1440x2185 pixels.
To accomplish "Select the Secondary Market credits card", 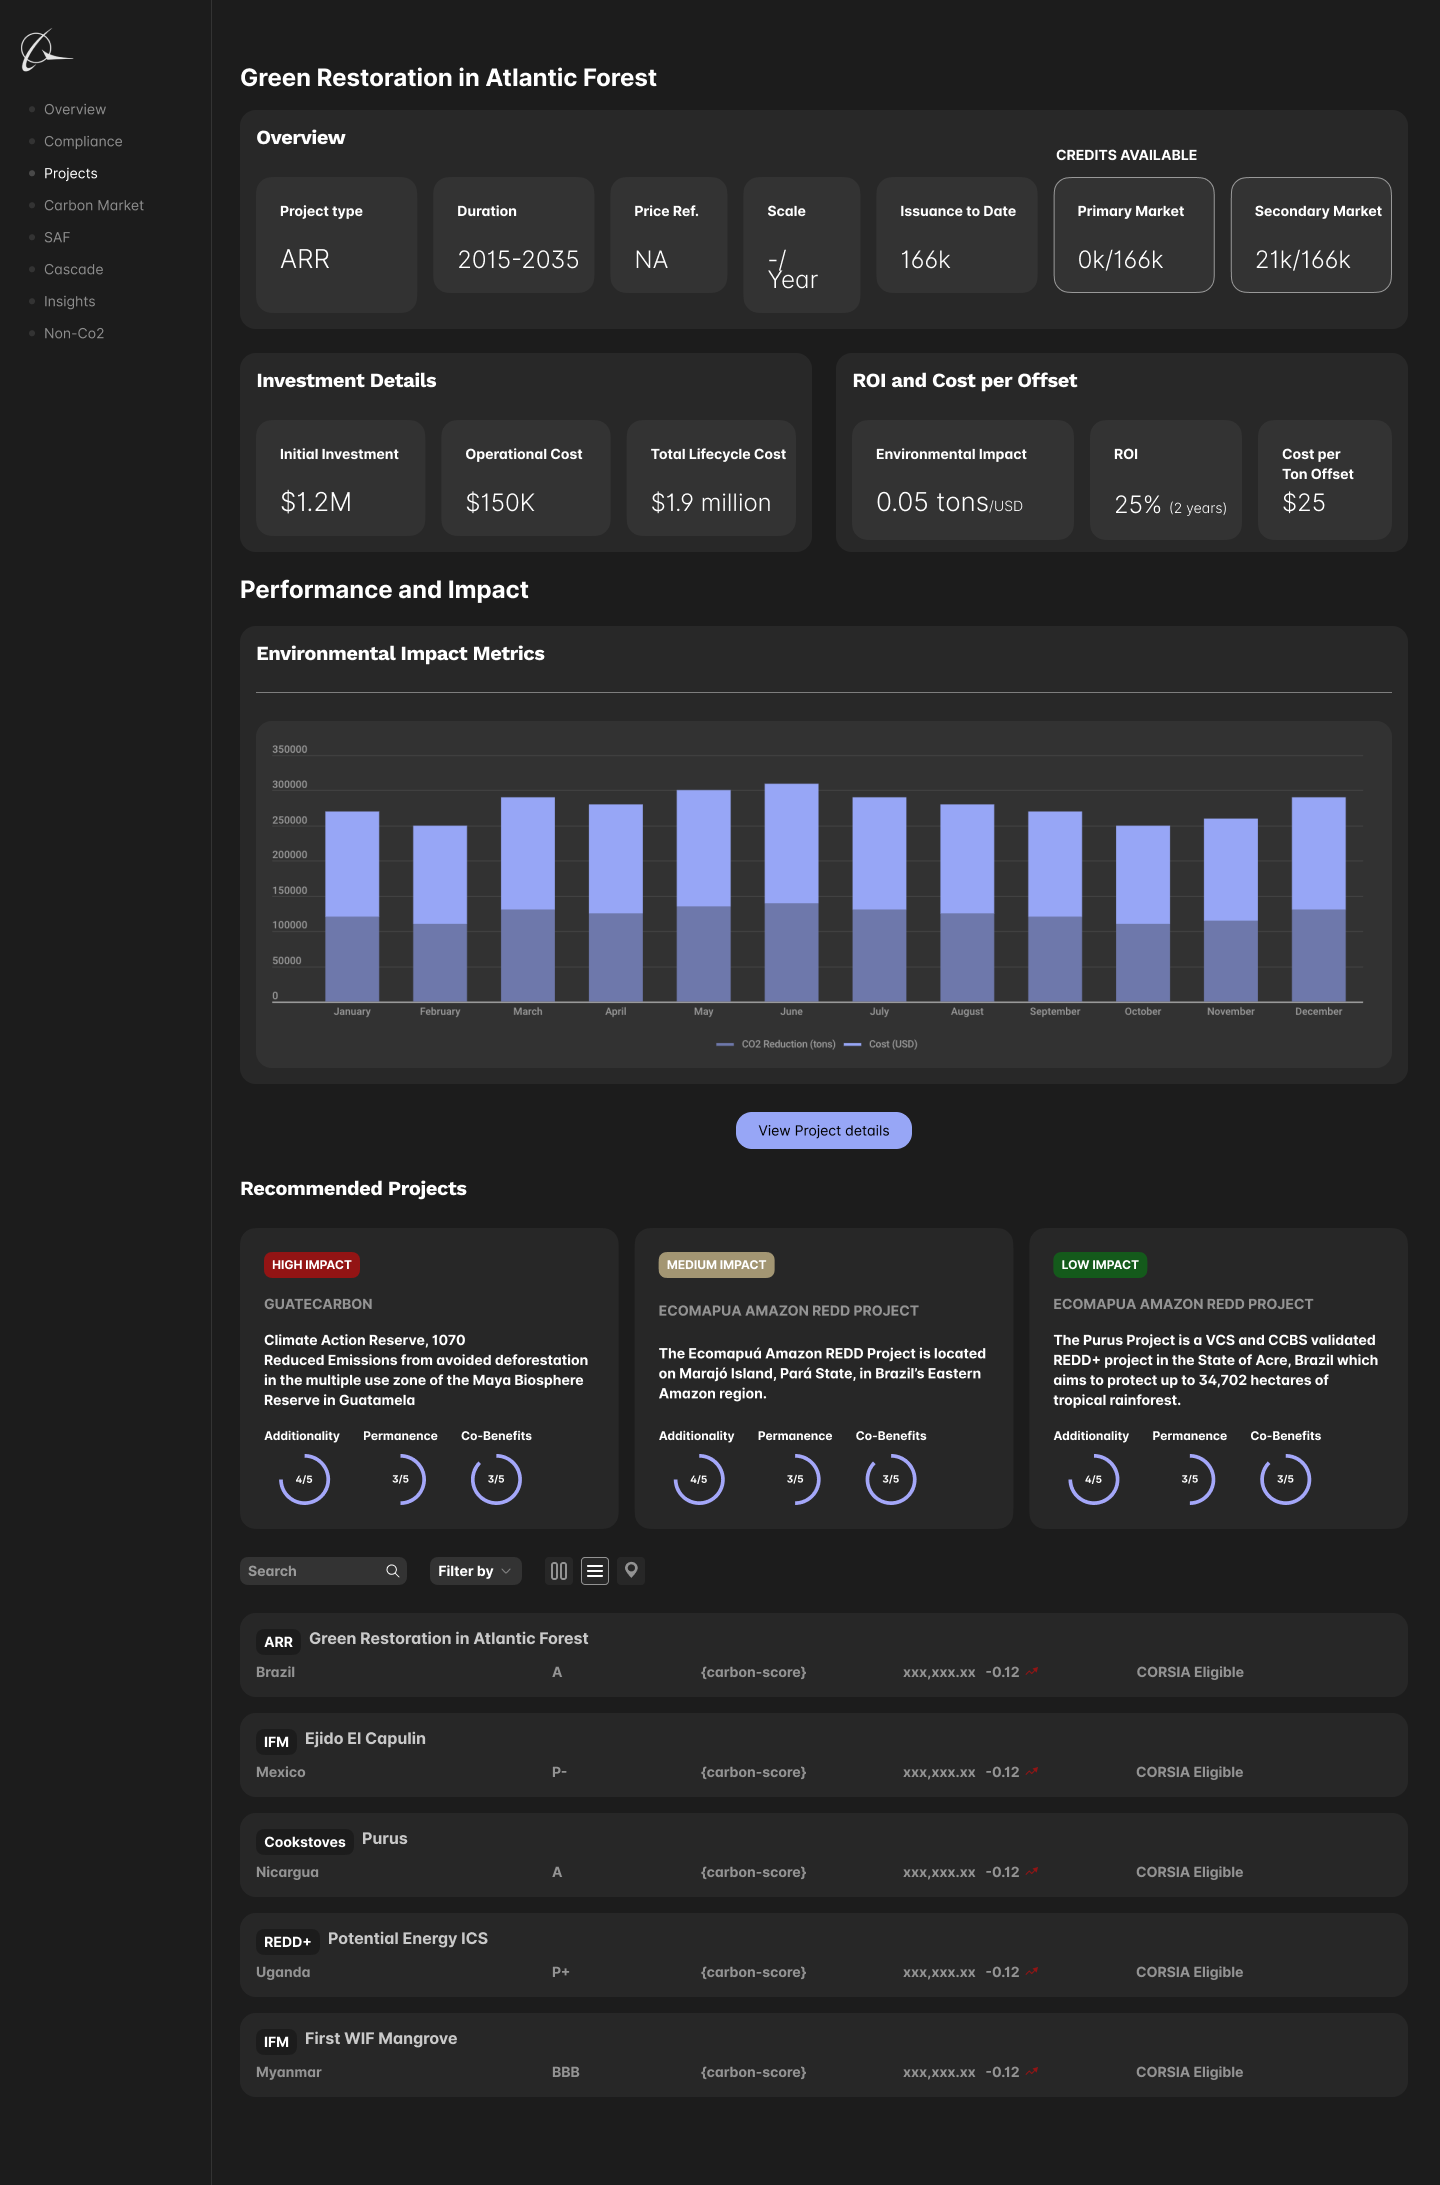I will coord(1310,235).
